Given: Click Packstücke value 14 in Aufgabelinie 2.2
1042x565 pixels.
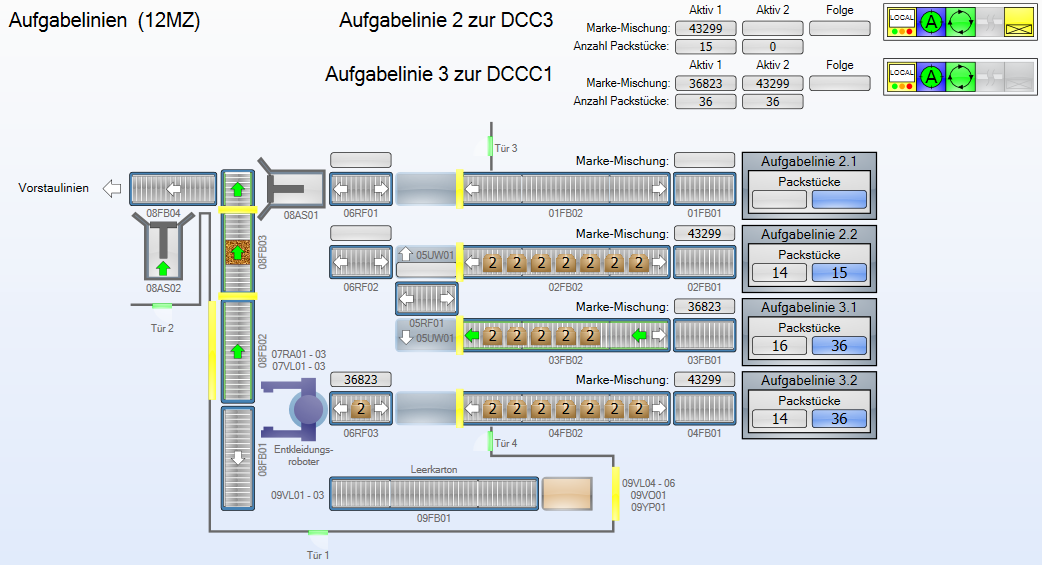Looking at the screenshot, I should [779, 273].
